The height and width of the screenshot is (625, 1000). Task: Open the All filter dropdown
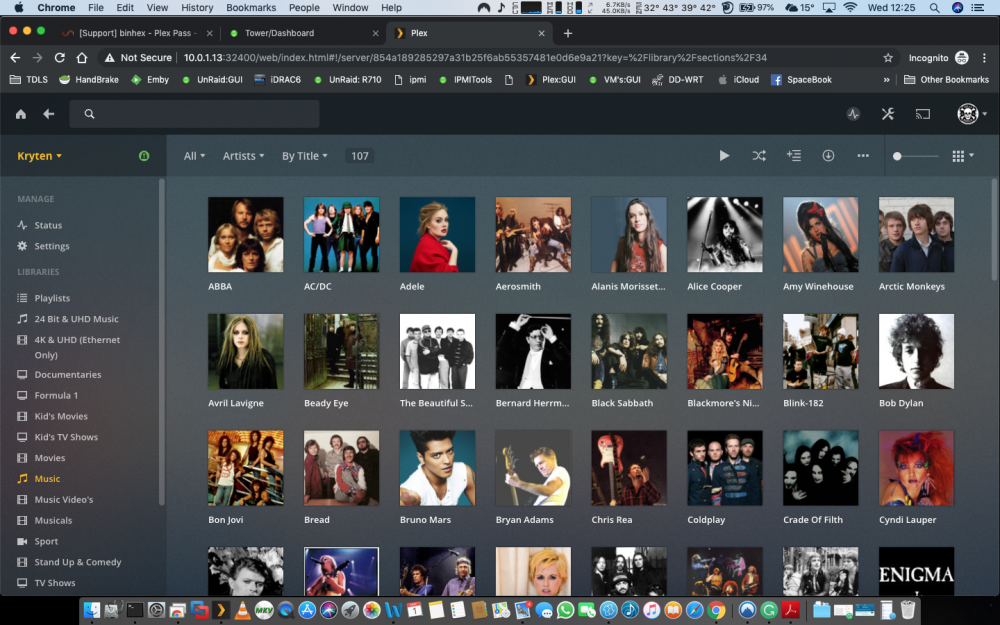(x=194, y=156)
